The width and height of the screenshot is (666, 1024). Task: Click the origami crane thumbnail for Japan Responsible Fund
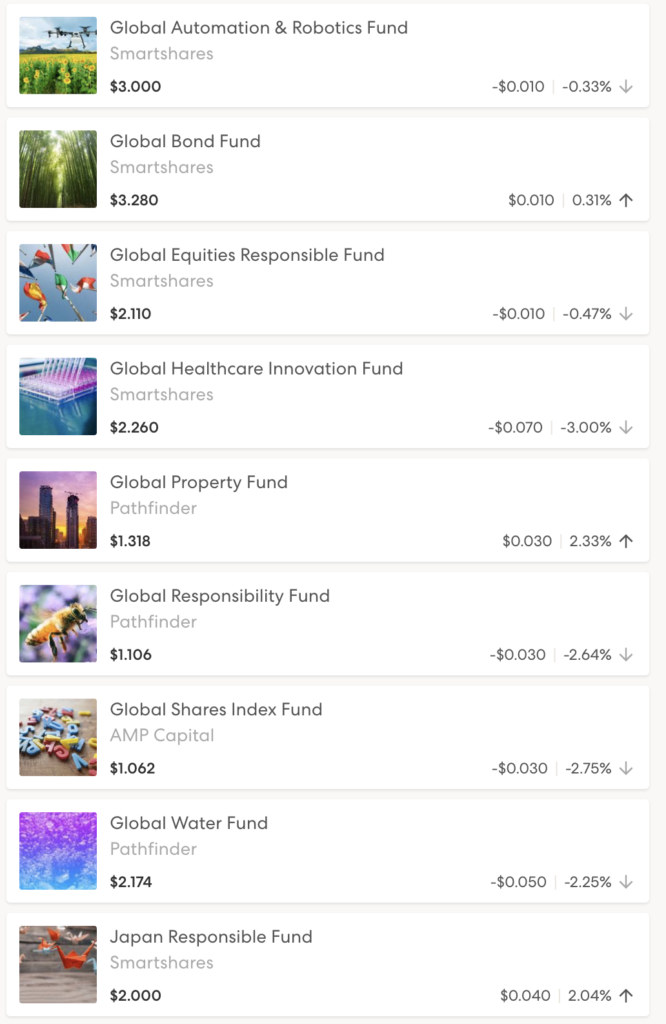pyautogui.click(x=58, y=965)
